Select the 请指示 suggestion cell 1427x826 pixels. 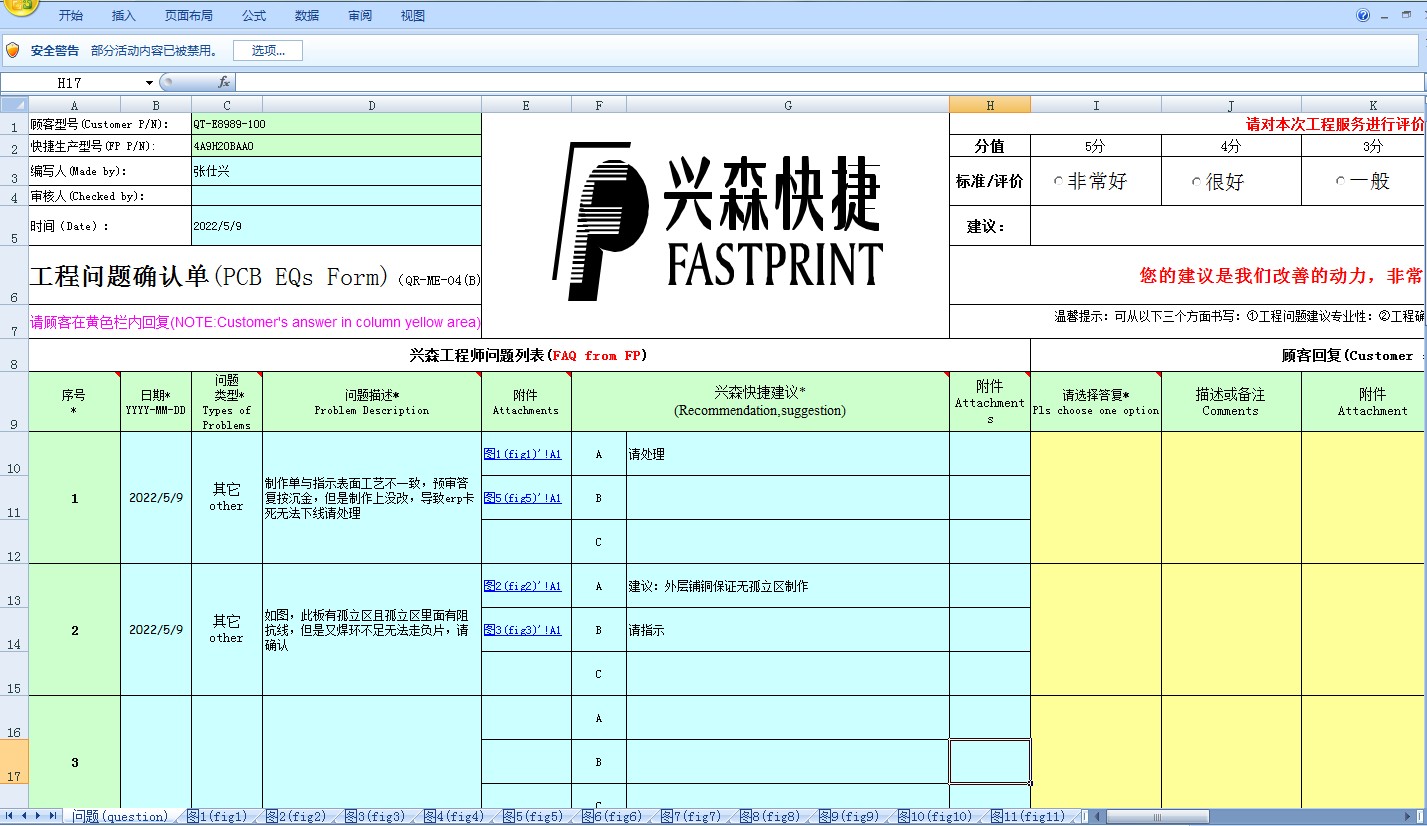point(788,630)
